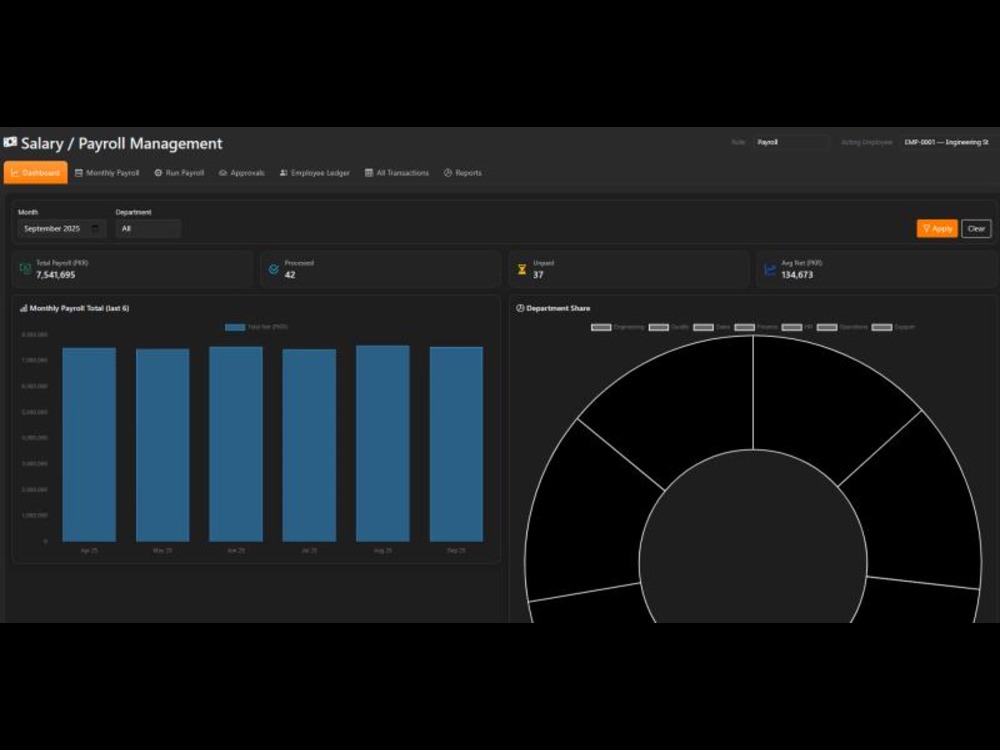The width and height of the screenshot is (1000, 750).
Task: Open the Role dropdown showing Payroll
Action: 791,142
